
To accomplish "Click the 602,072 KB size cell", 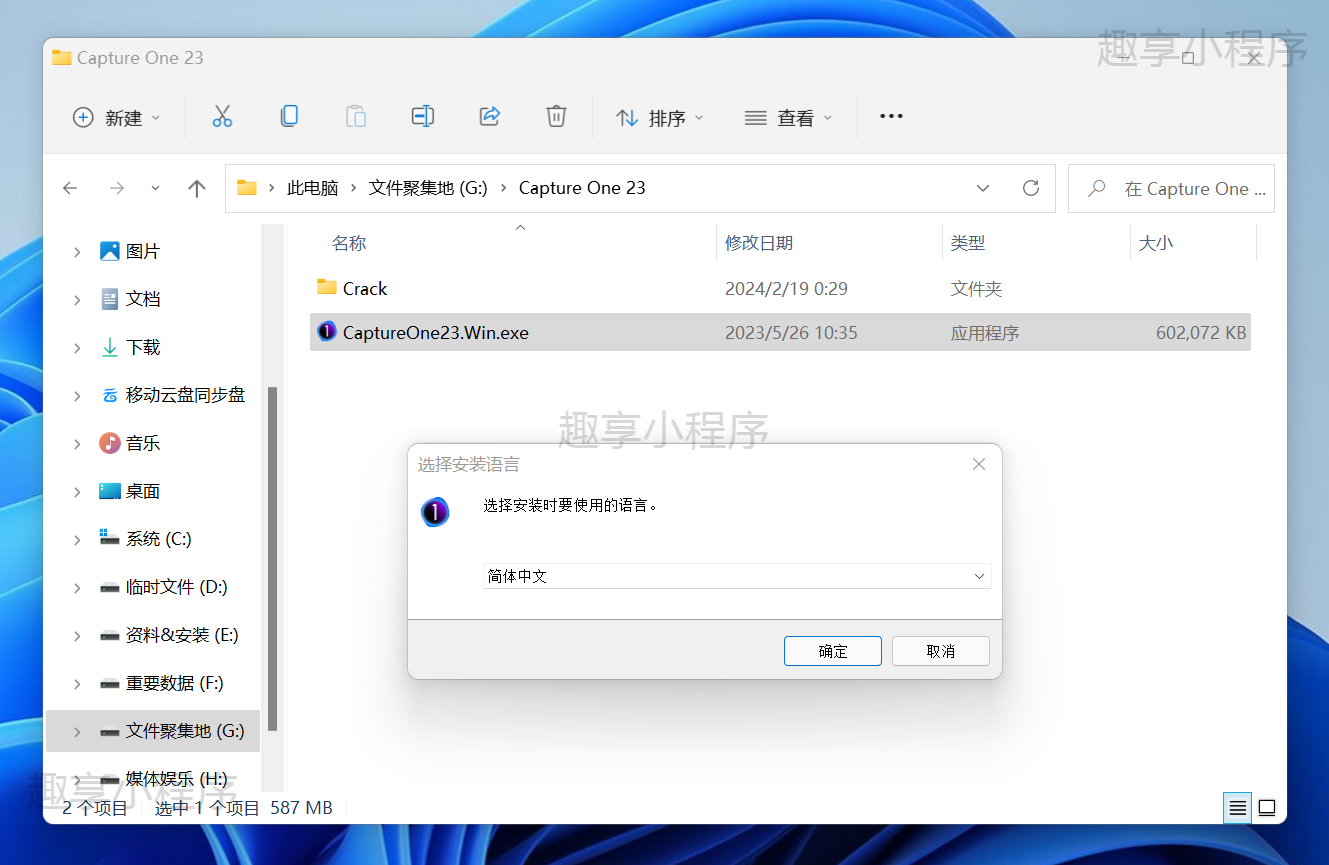I will tap(1201, 333).
